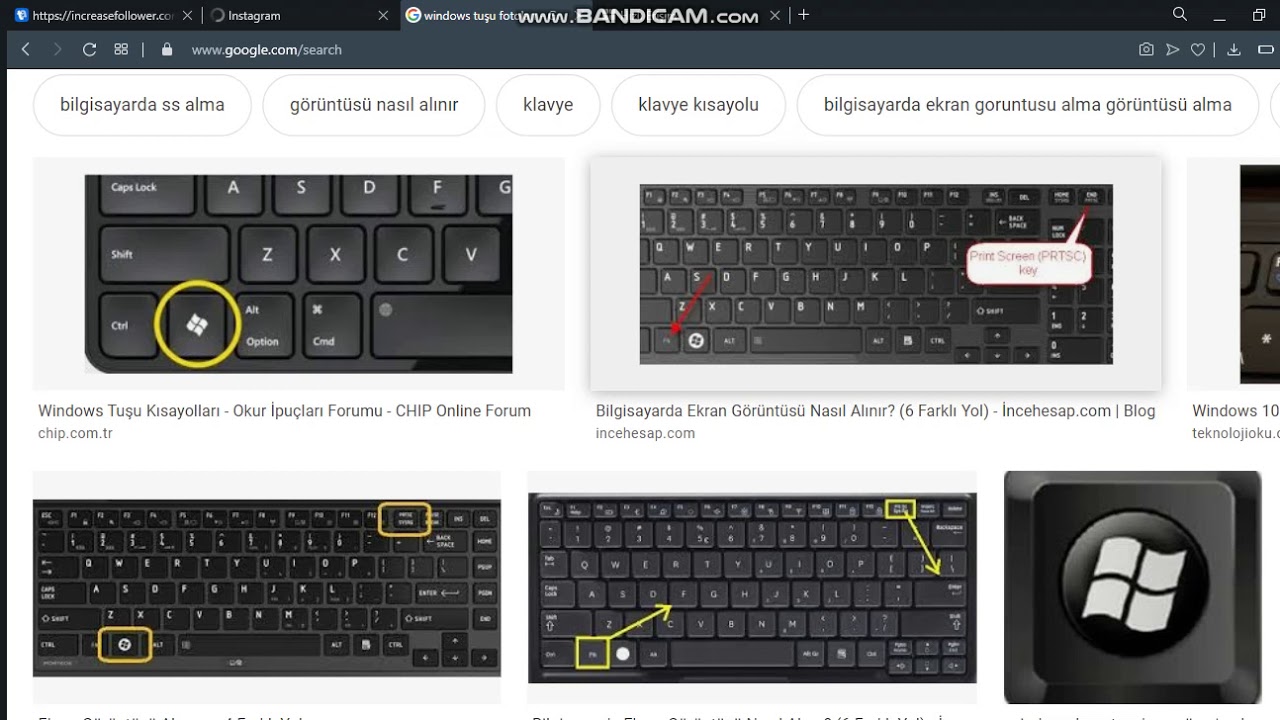Open the large Windows logo key thumbnail

1133,587
